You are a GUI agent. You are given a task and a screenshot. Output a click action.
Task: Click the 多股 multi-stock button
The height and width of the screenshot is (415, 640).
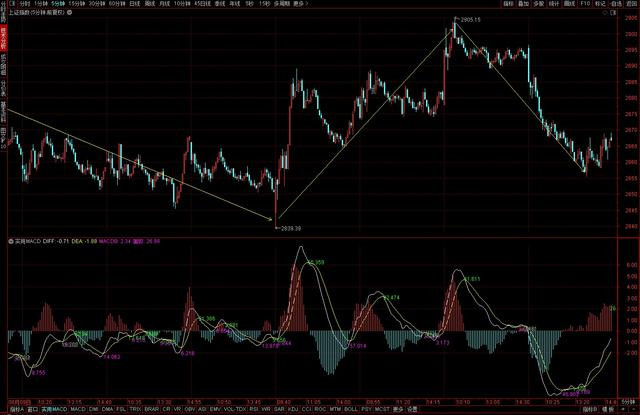(x=538, y=4)
